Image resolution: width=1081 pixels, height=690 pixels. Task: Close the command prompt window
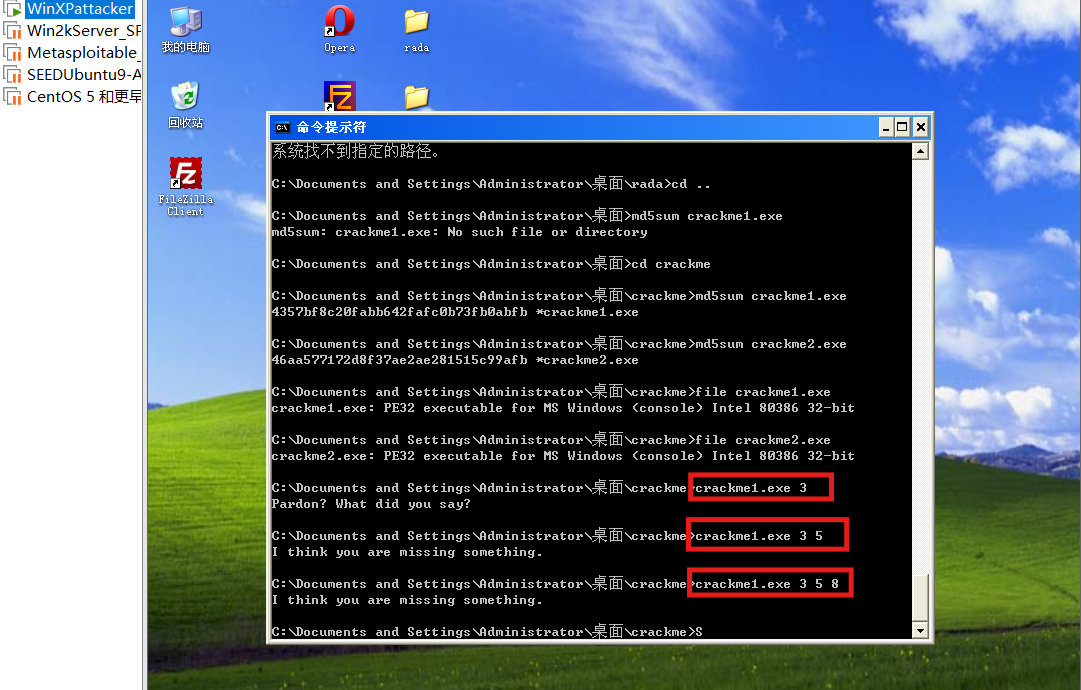point(920,128)
